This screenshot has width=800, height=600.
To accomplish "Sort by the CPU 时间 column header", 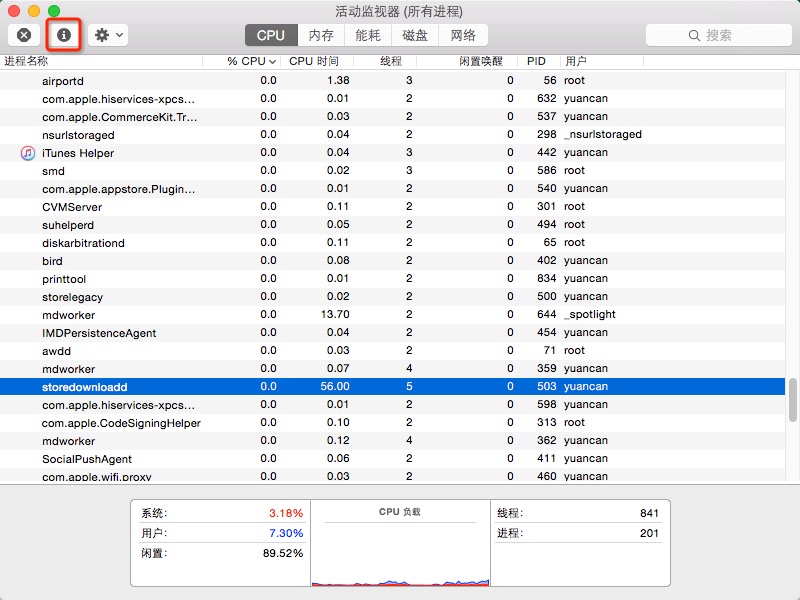I will click(317, 61).
